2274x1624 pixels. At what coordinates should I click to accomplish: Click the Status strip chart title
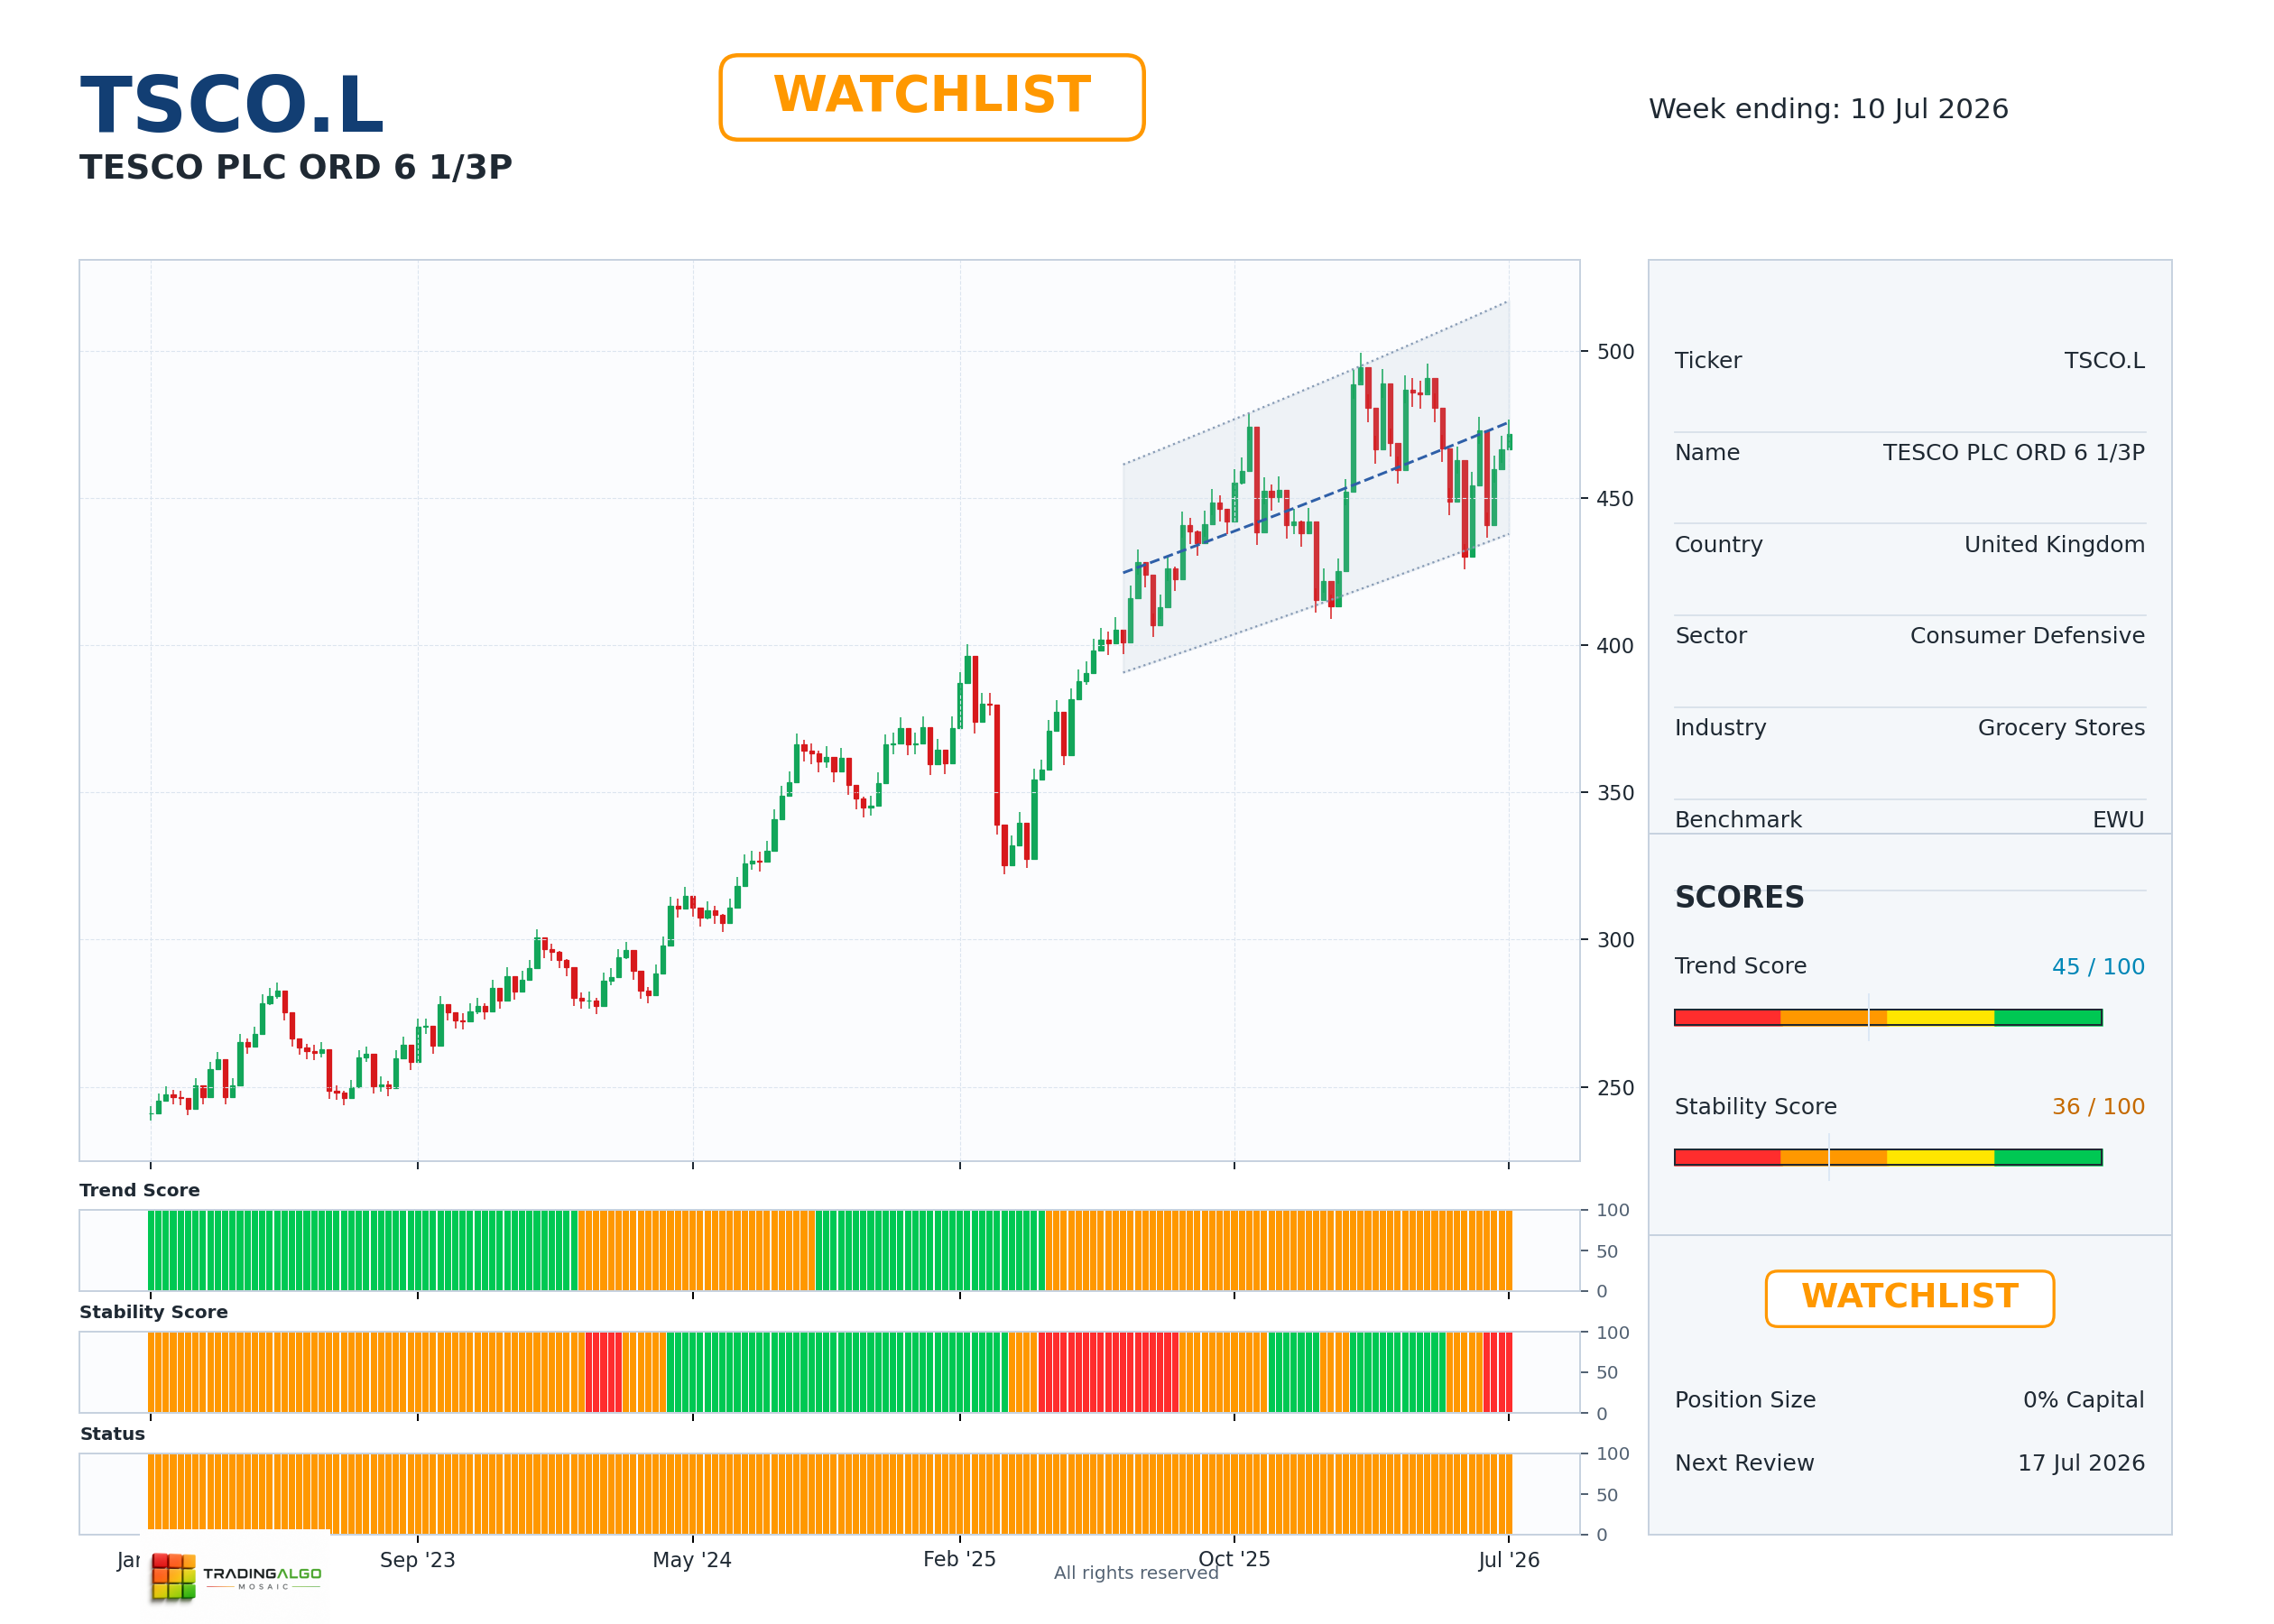tap(112, 1434)
